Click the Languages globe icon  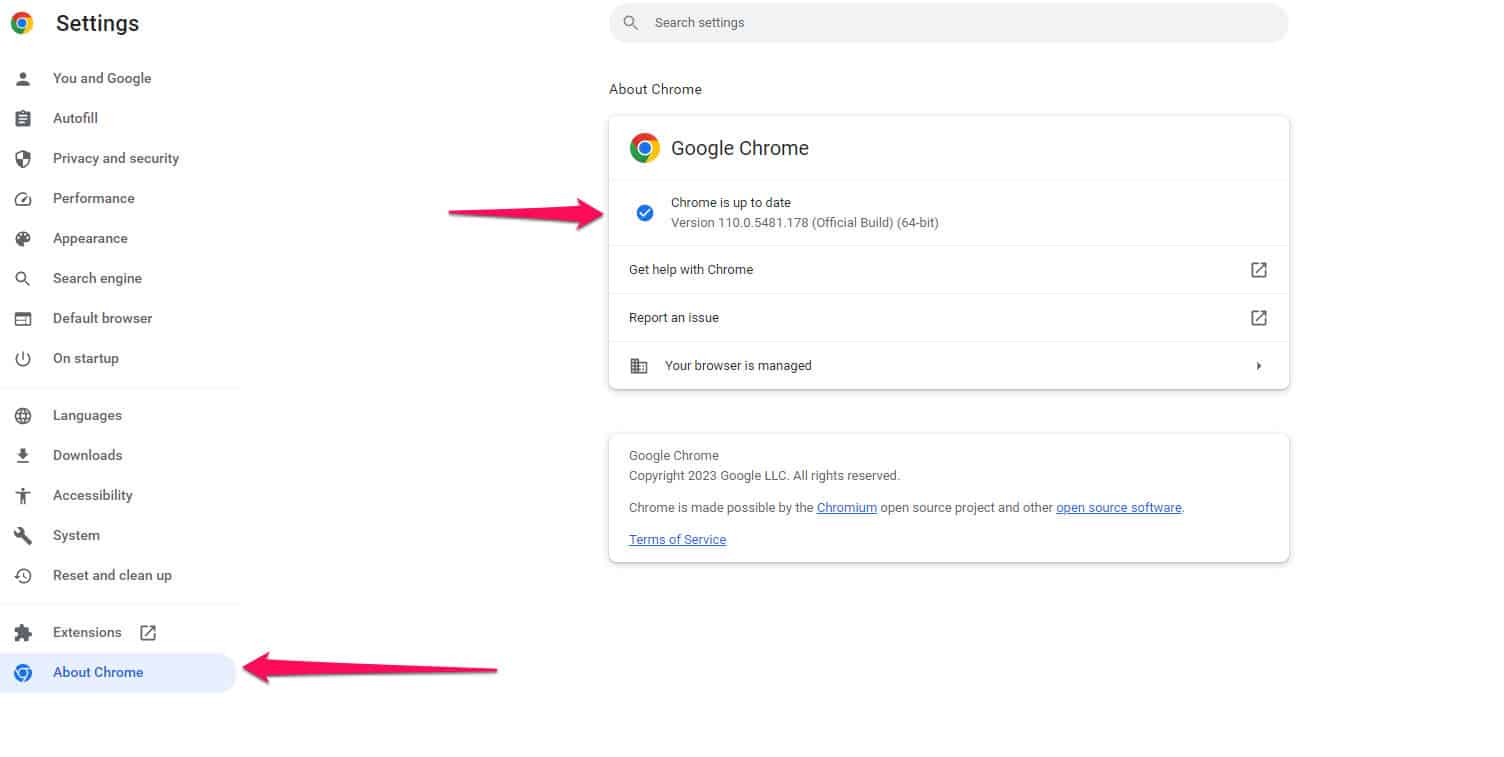(x=23, y=415)
